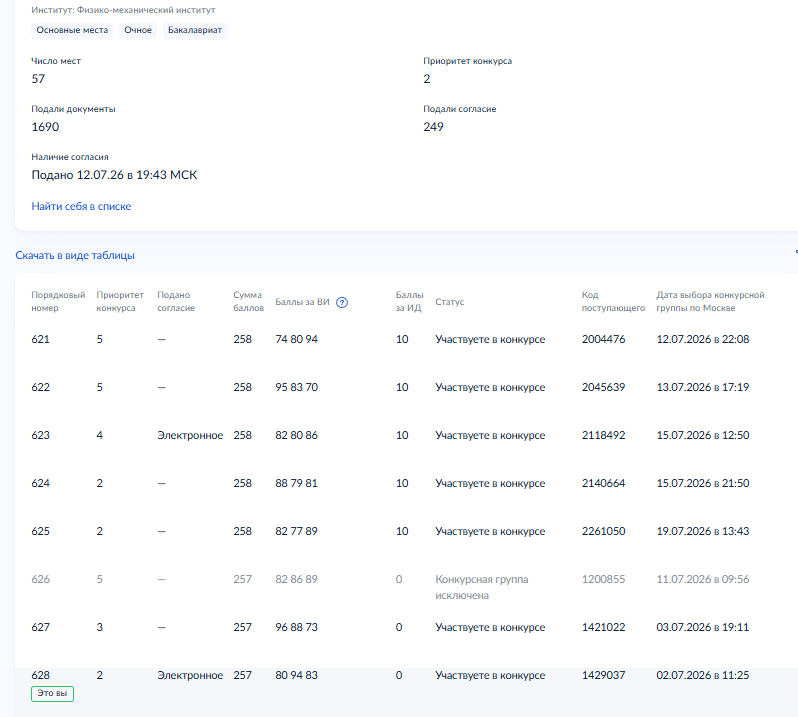Click the Баллы за ИД column header
This screenshot has height=717, width=798.
(x=410, y=301)
